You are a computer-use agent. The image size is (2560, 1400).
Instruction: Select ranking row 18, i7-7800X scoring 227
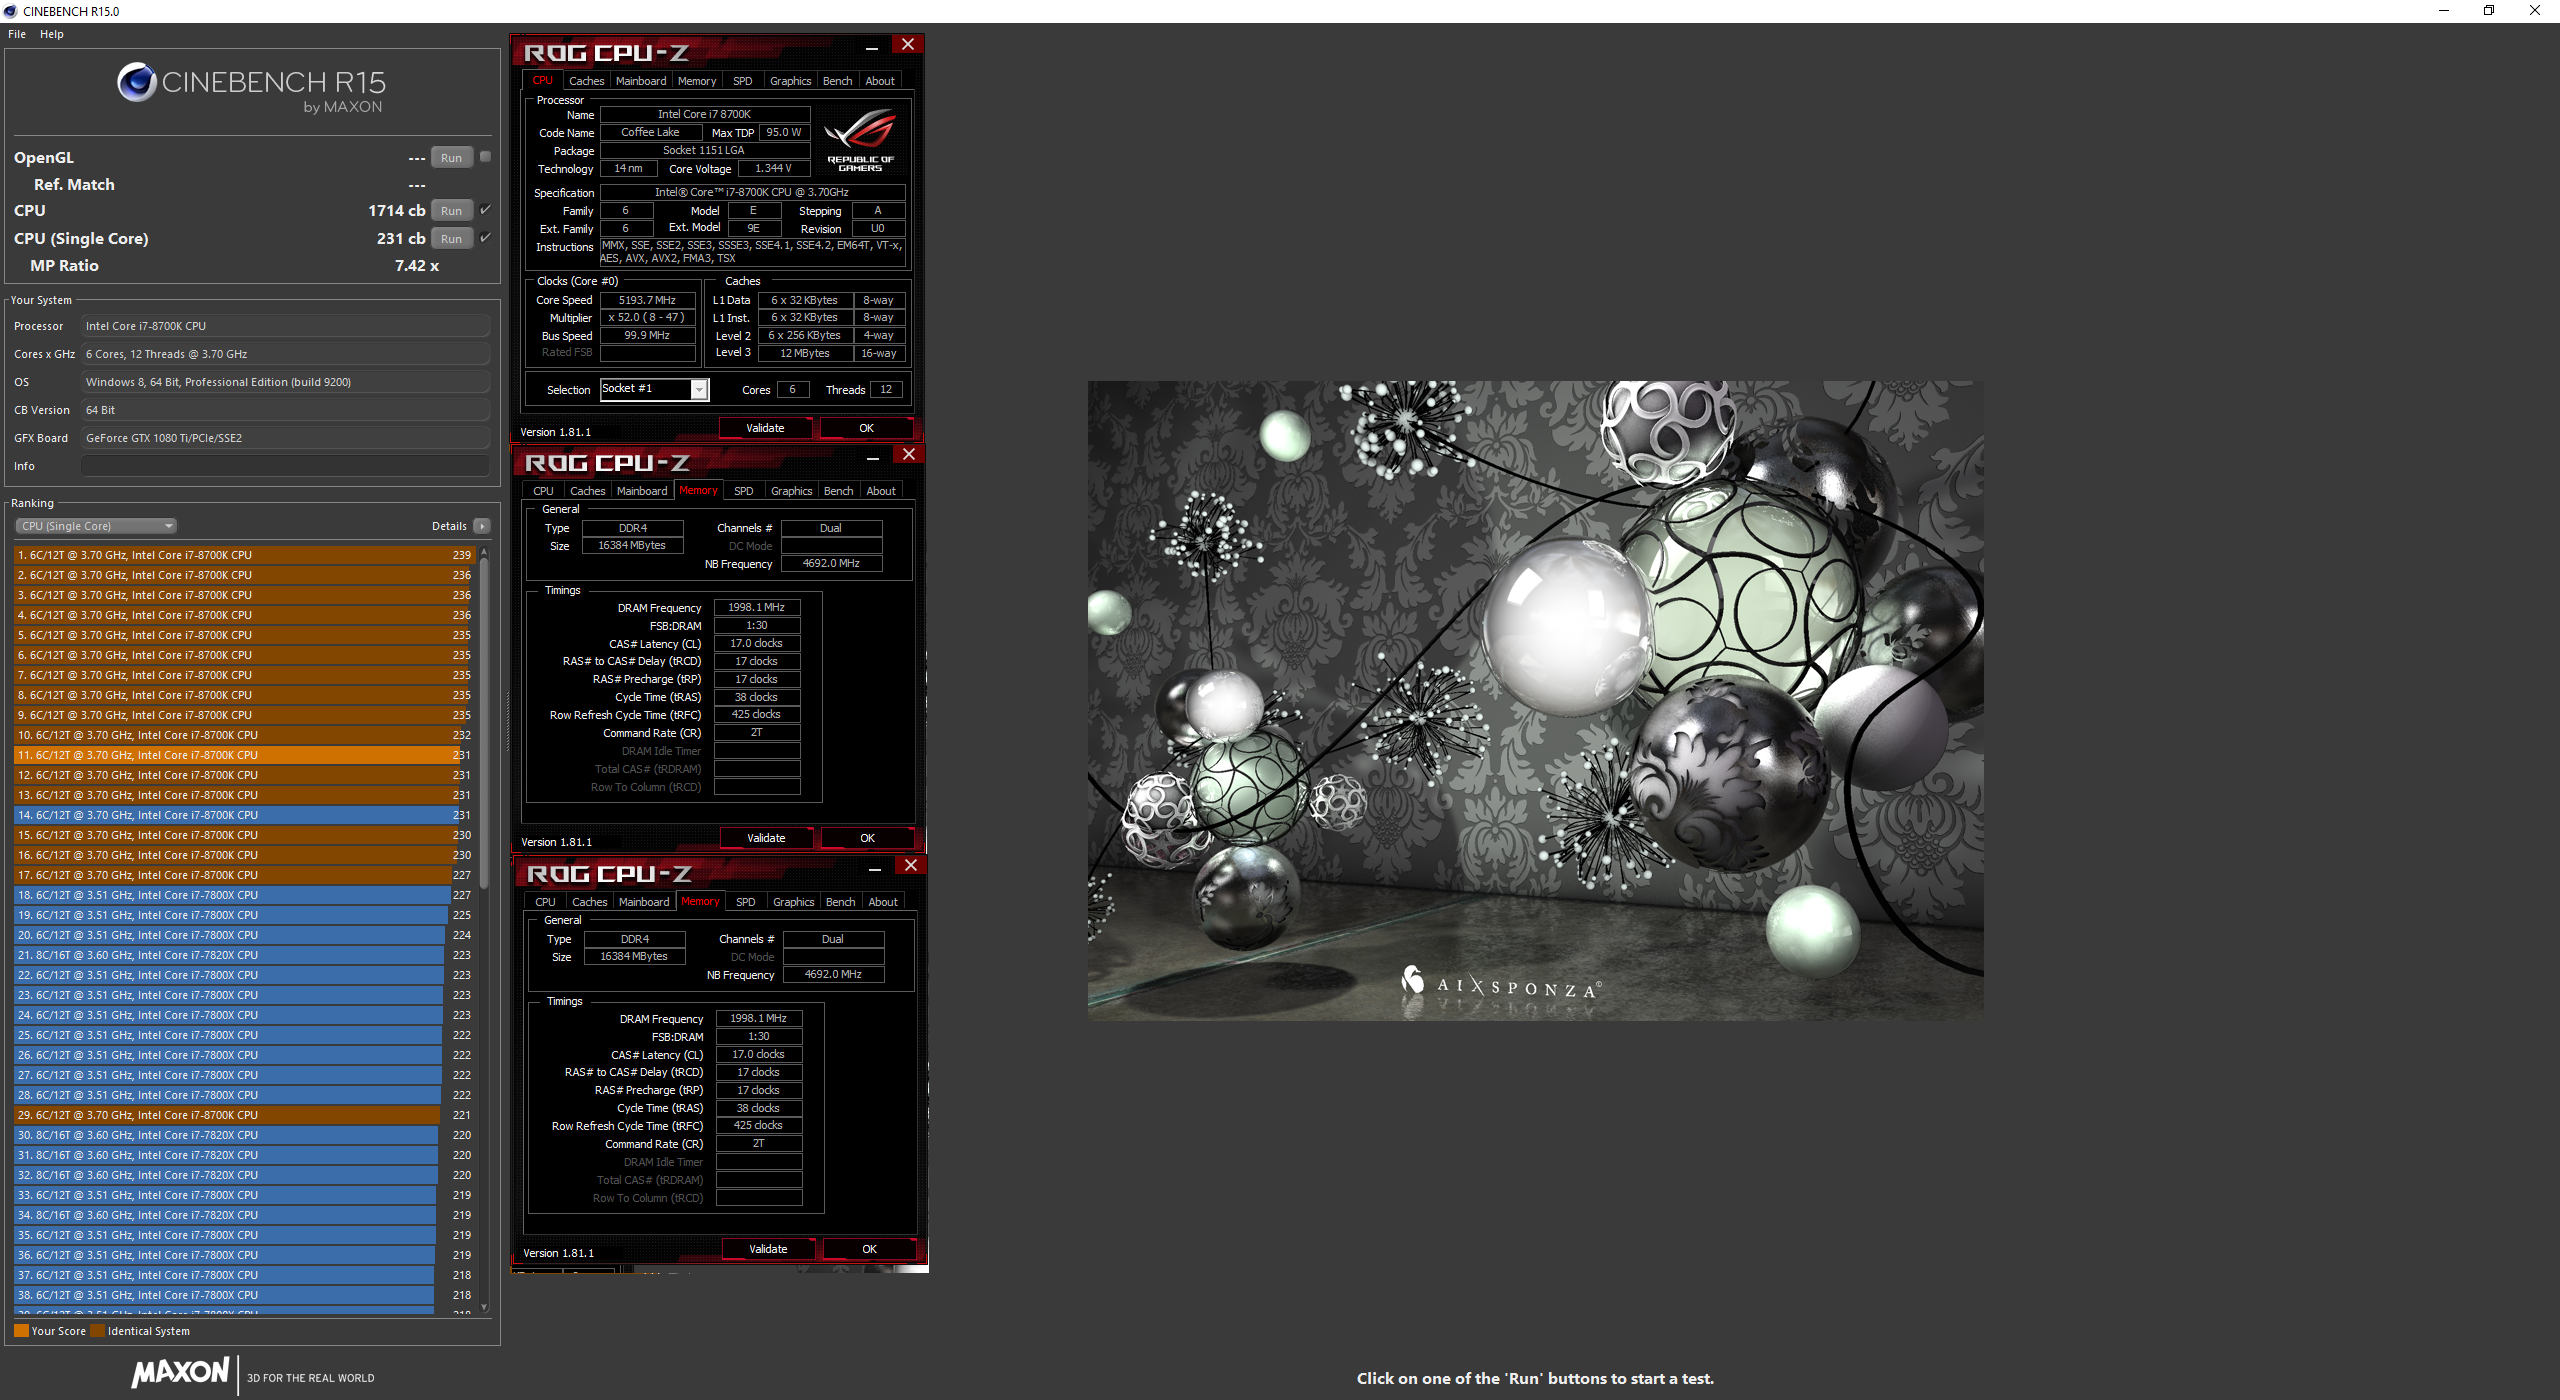[244, 895]
